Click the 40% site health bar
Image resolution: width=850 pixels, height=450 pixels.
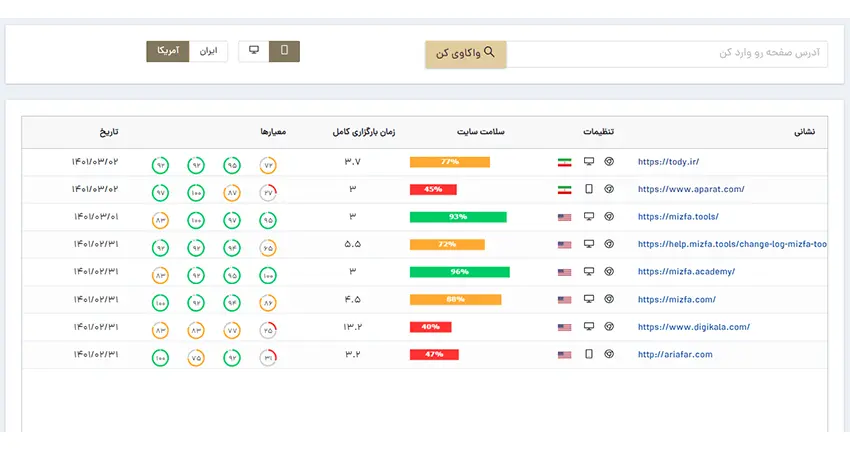coord(430,327)
